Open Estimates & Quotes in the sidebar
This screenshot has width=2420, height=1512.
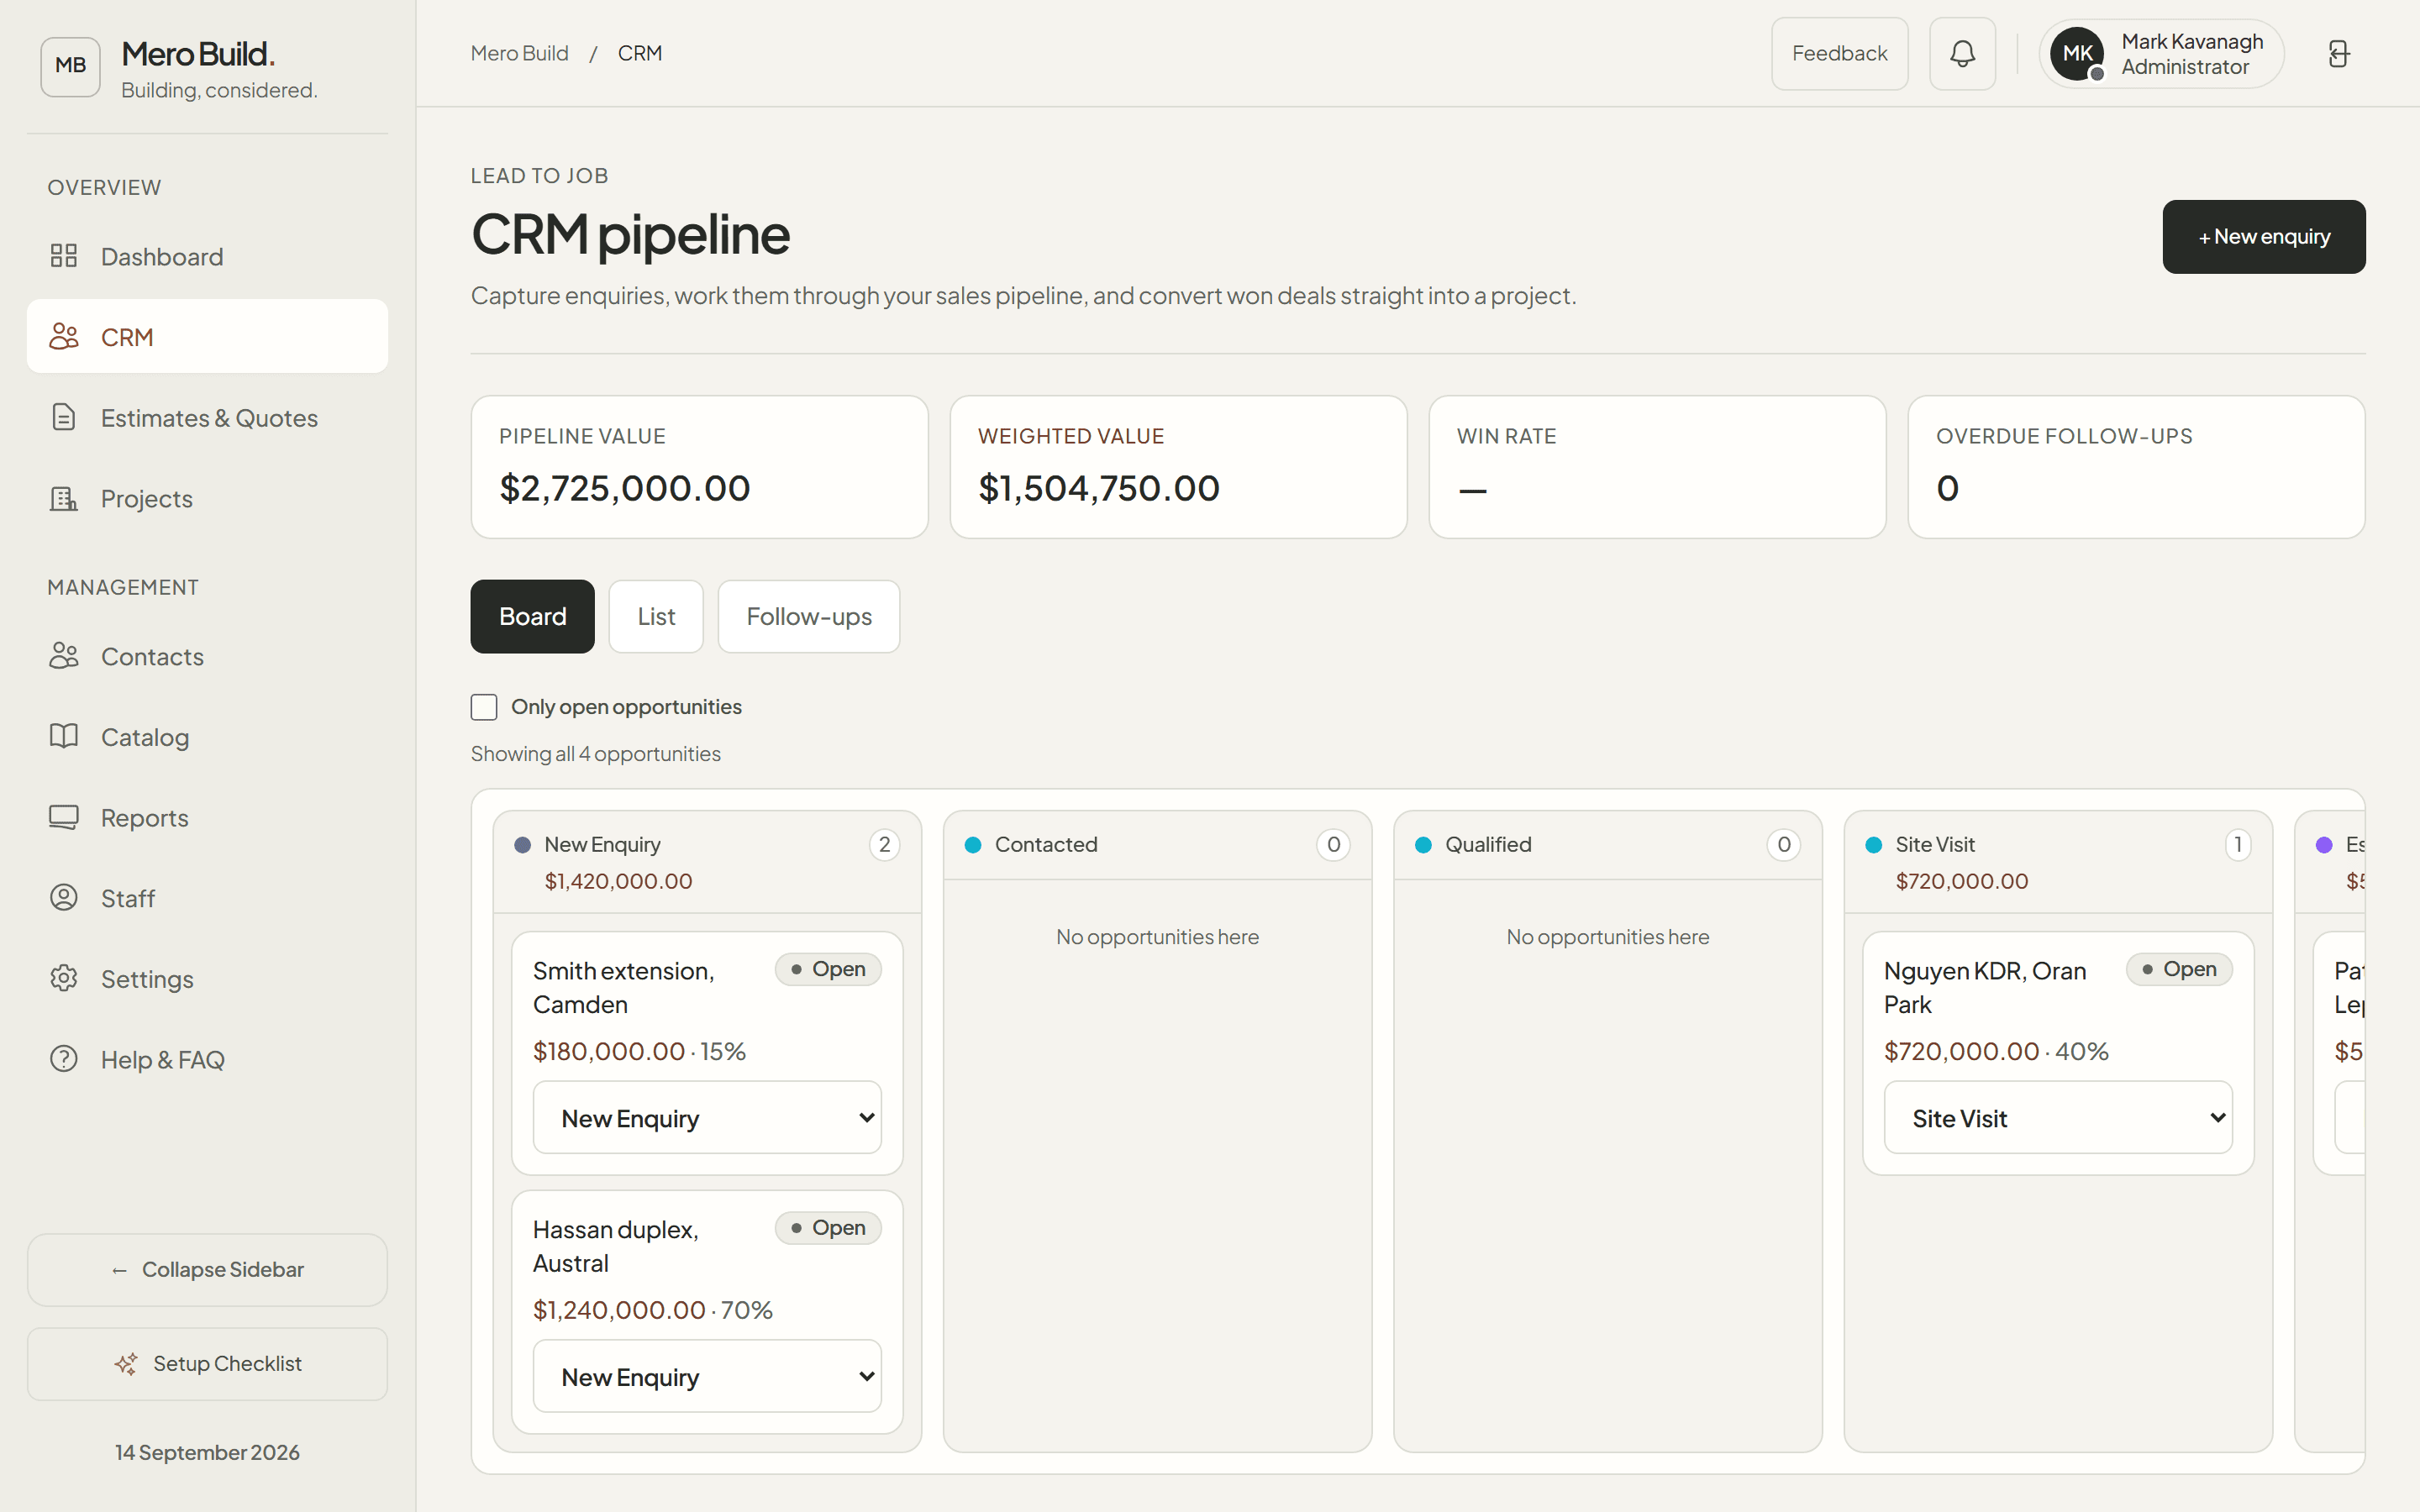207,417
